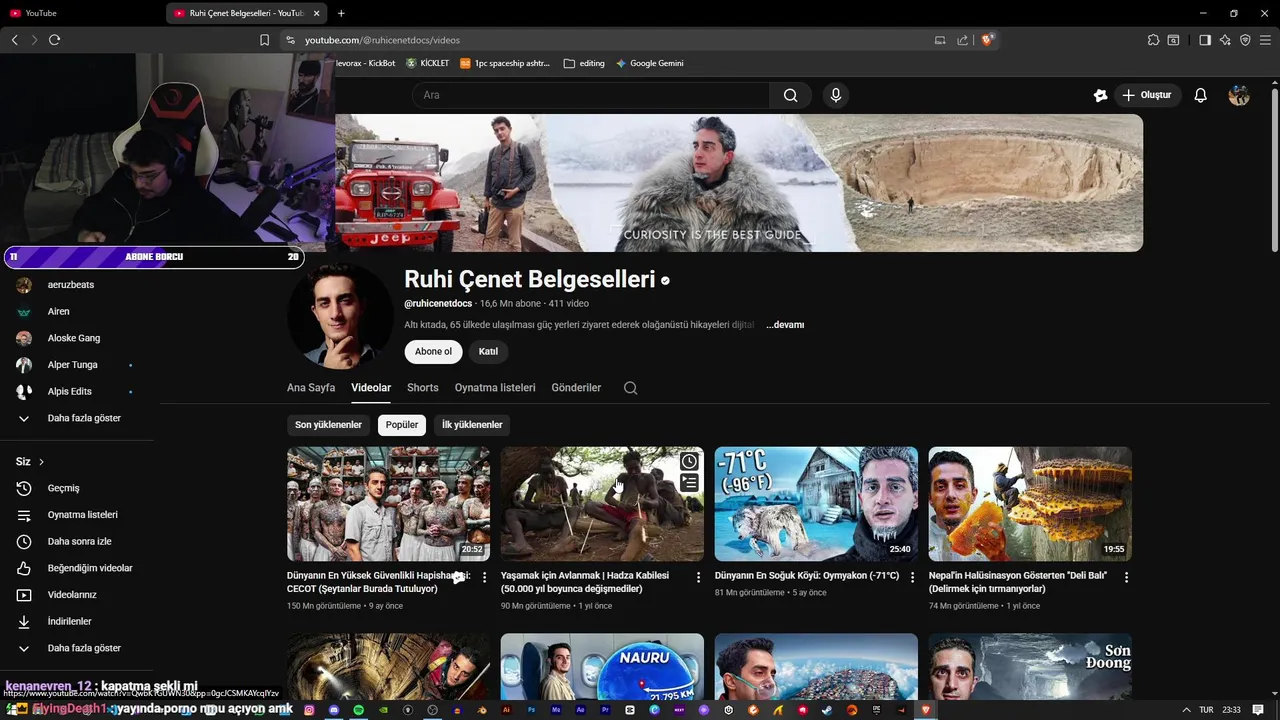
Task: Toggle the Brave sidebar panel button
Action: 1205,40
